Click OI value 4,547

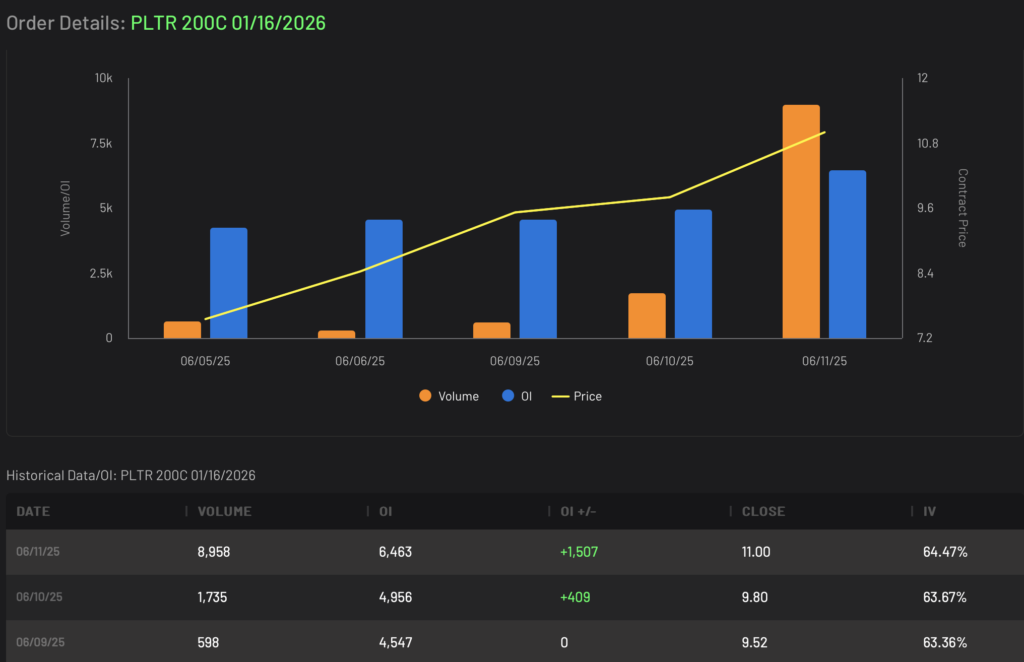395,642
